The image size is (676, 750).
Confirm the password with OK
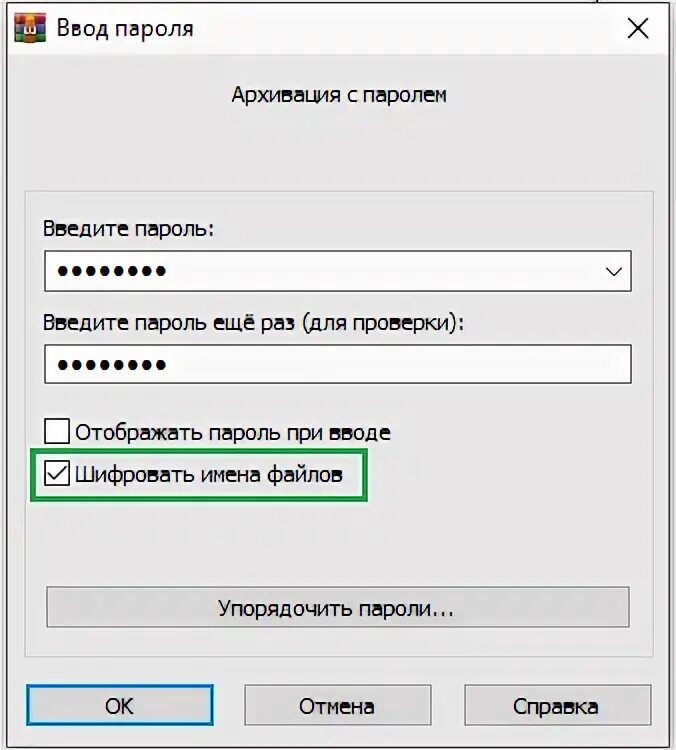120,706
